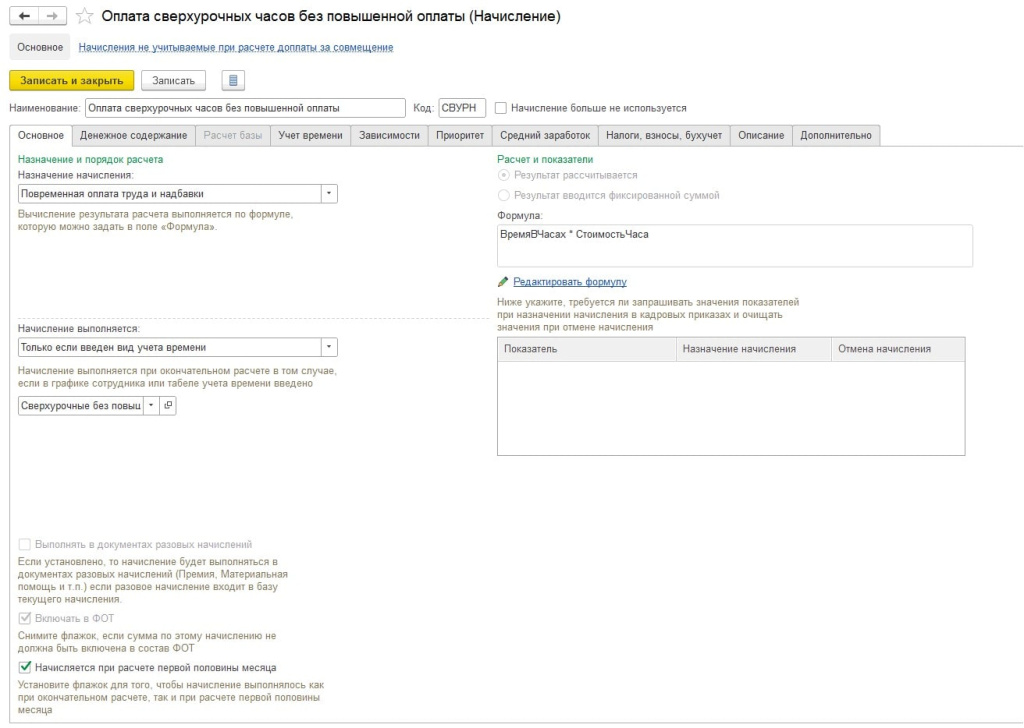
Task: Click the 'Код' field with СВУРН
Action: click(462, 108)
